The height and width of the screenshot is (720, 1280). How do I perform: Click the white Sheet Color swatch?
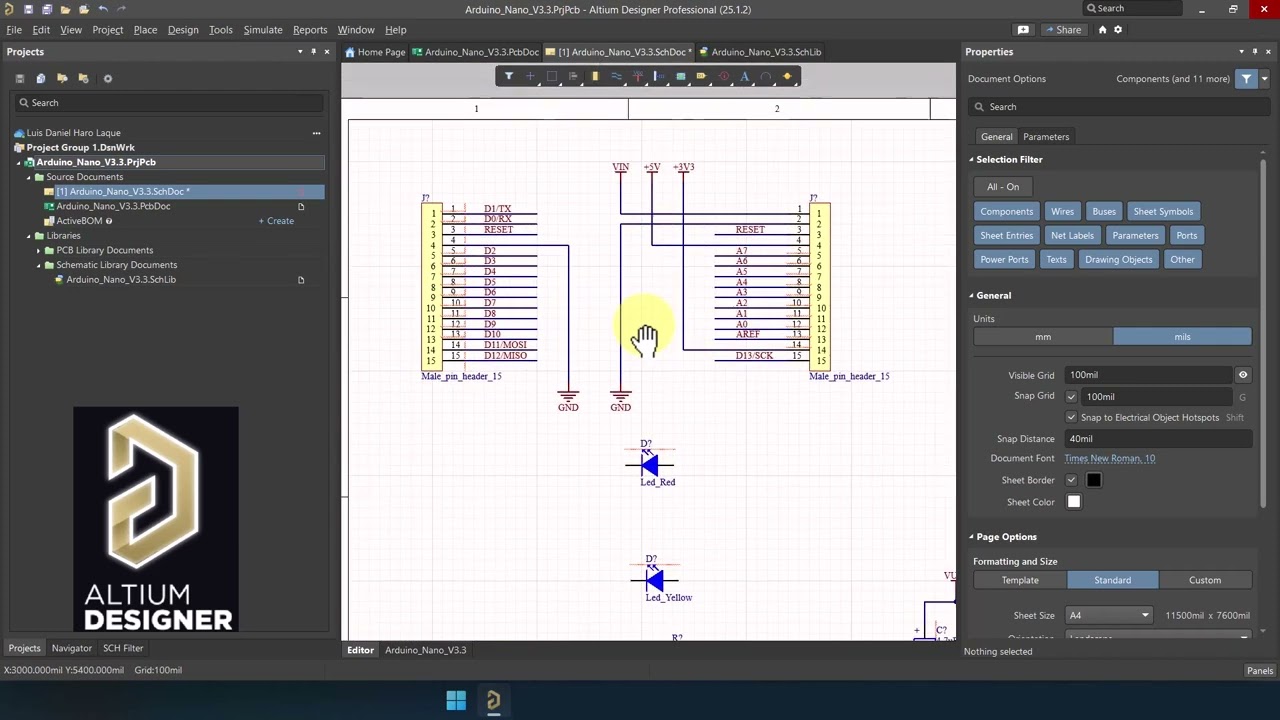pos(1074,502)
